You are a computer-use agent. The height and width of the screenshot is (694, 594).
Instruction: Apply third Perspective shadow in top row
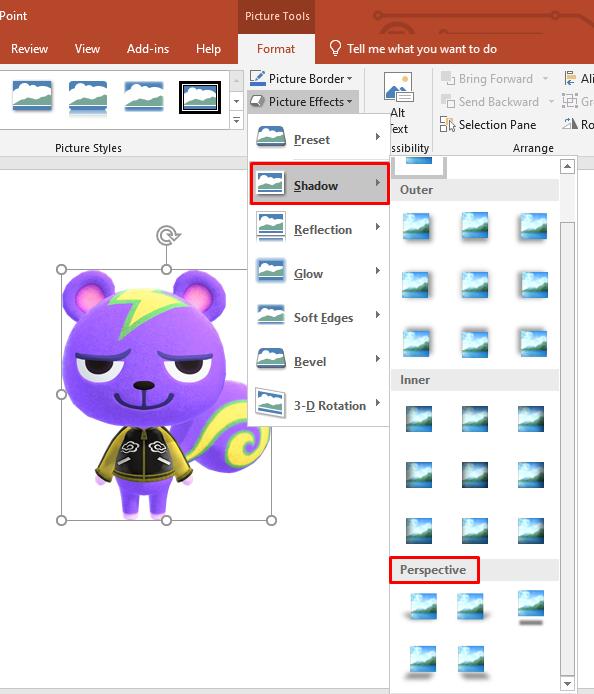531,607
